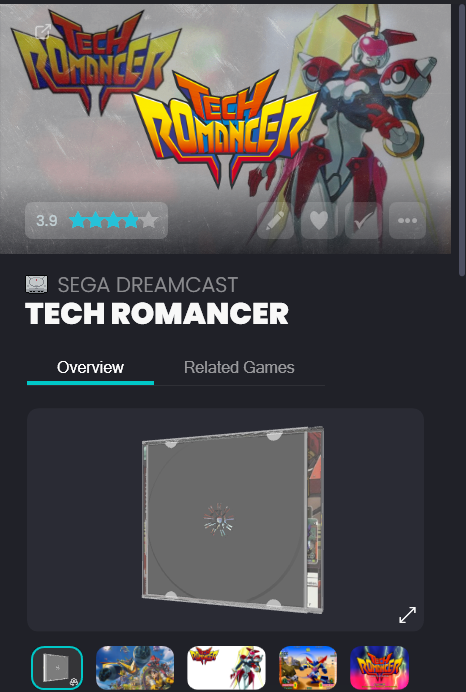The height and width of the screenshot is (692, 466).
Task: Select the 3D box model thumbnail
Action: coord(57,668)
